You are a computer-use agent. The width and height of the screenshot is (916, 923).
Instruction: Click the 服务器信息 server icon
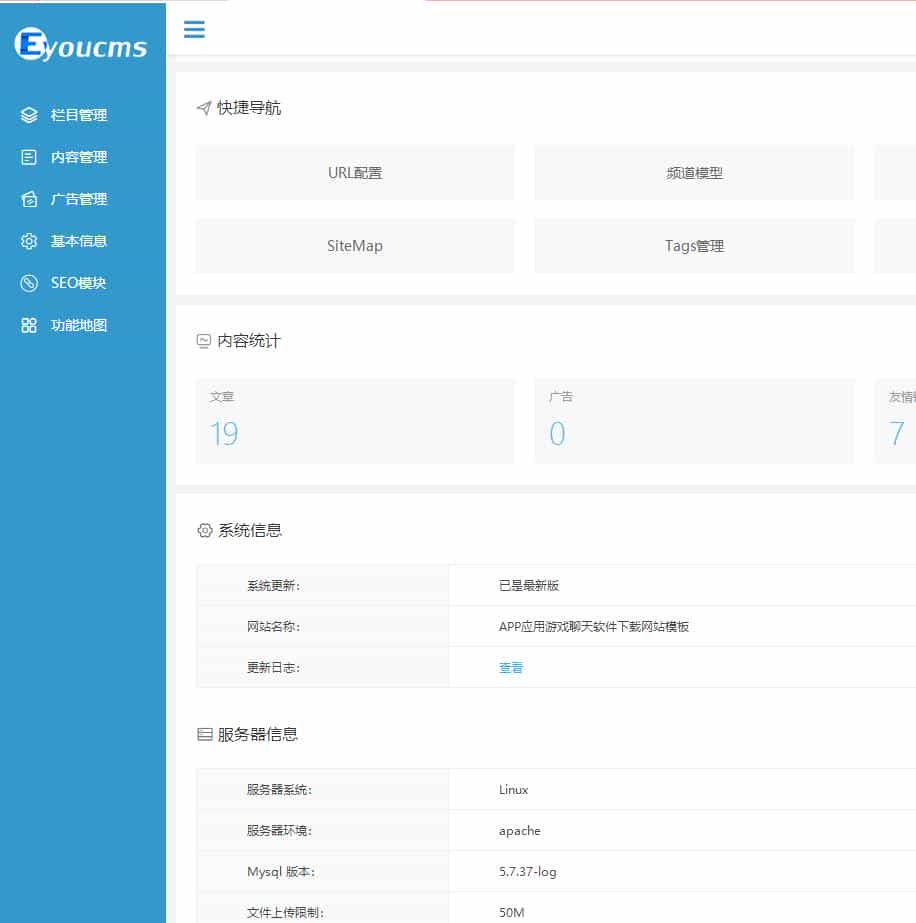(x=204, y=734)
